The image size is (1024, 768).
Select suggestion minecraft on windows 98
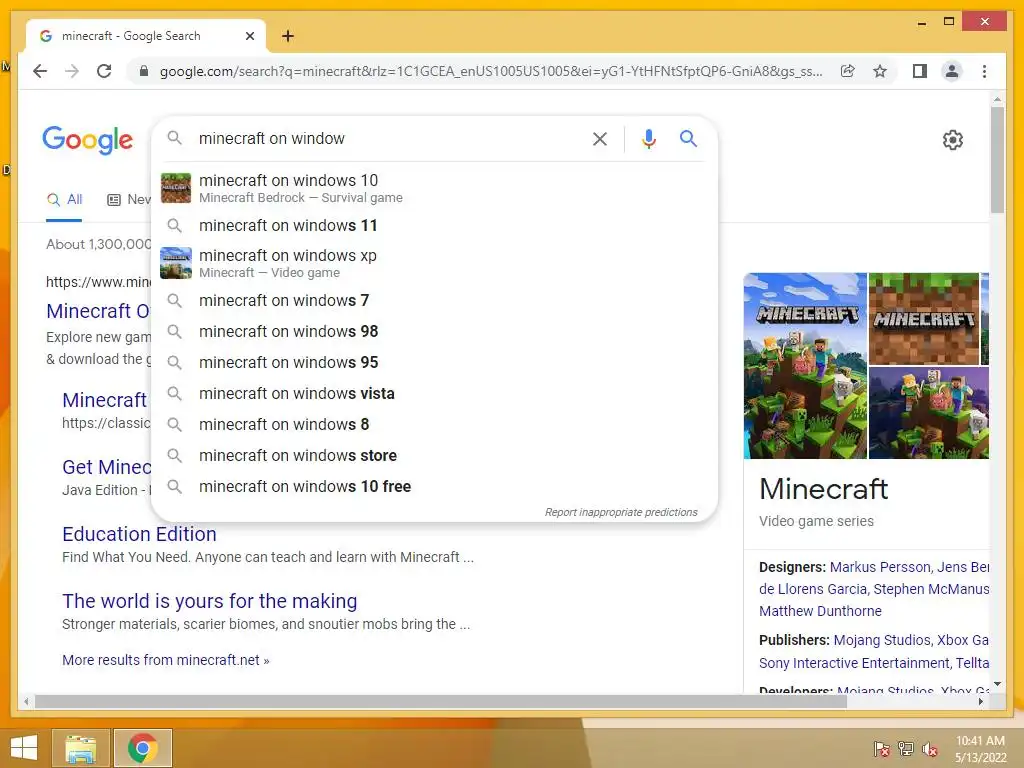click(x=434, y=331)
